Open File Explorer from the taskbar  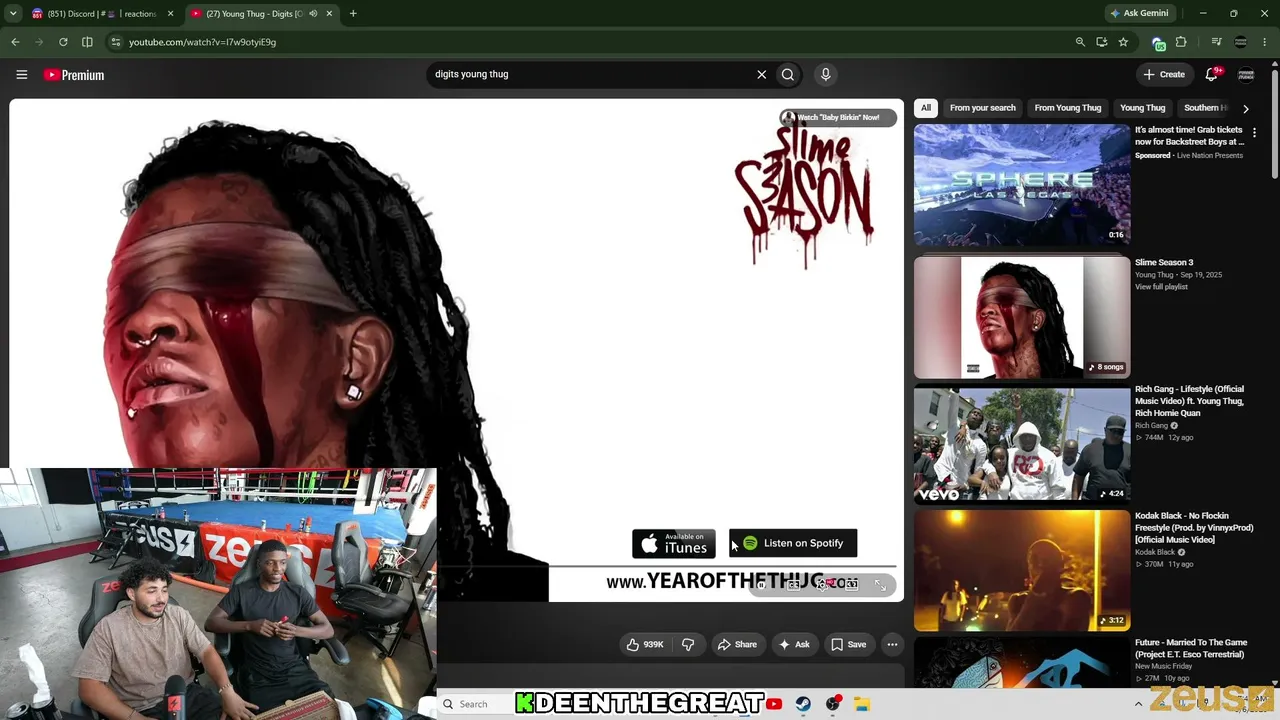tap(862, 704)
